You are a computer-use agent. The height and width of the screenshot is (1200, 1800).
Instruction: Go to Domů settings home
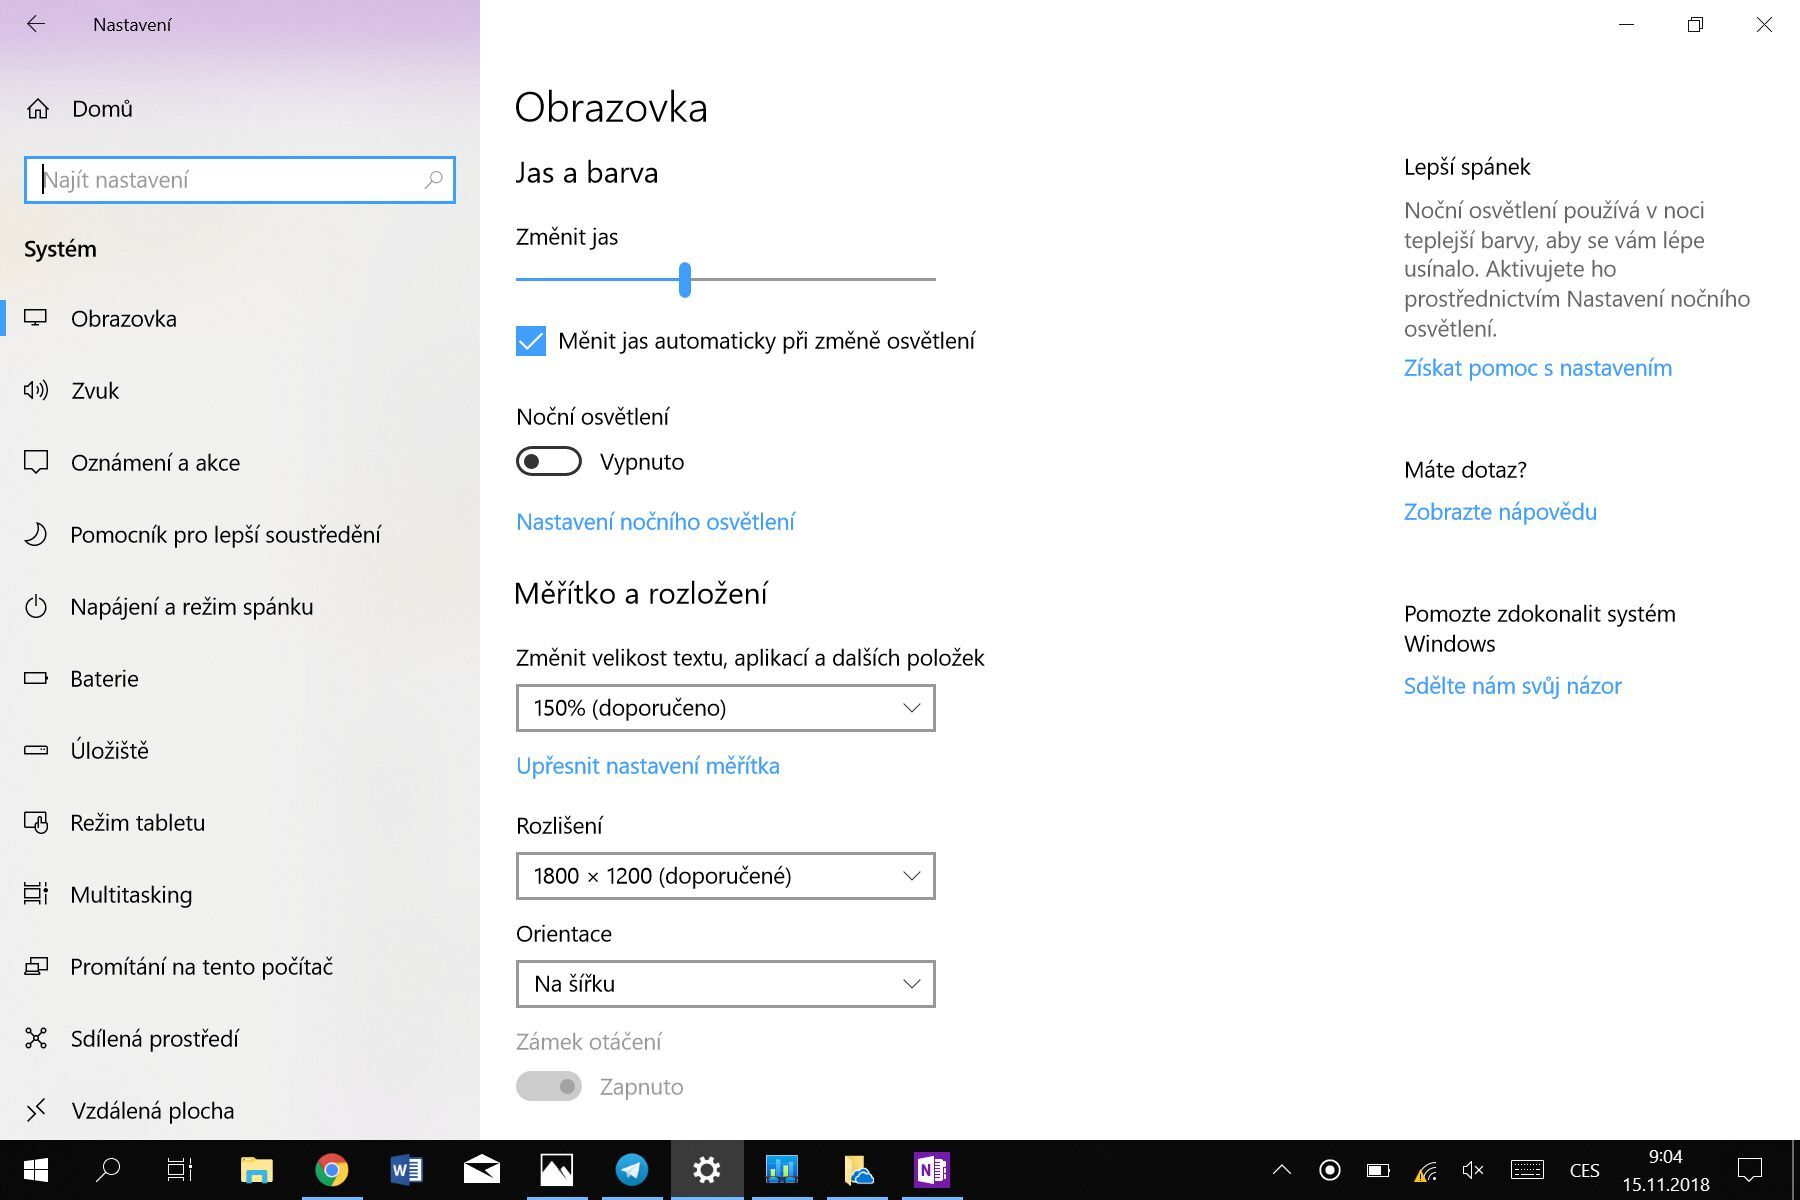[x=100, y=108]
